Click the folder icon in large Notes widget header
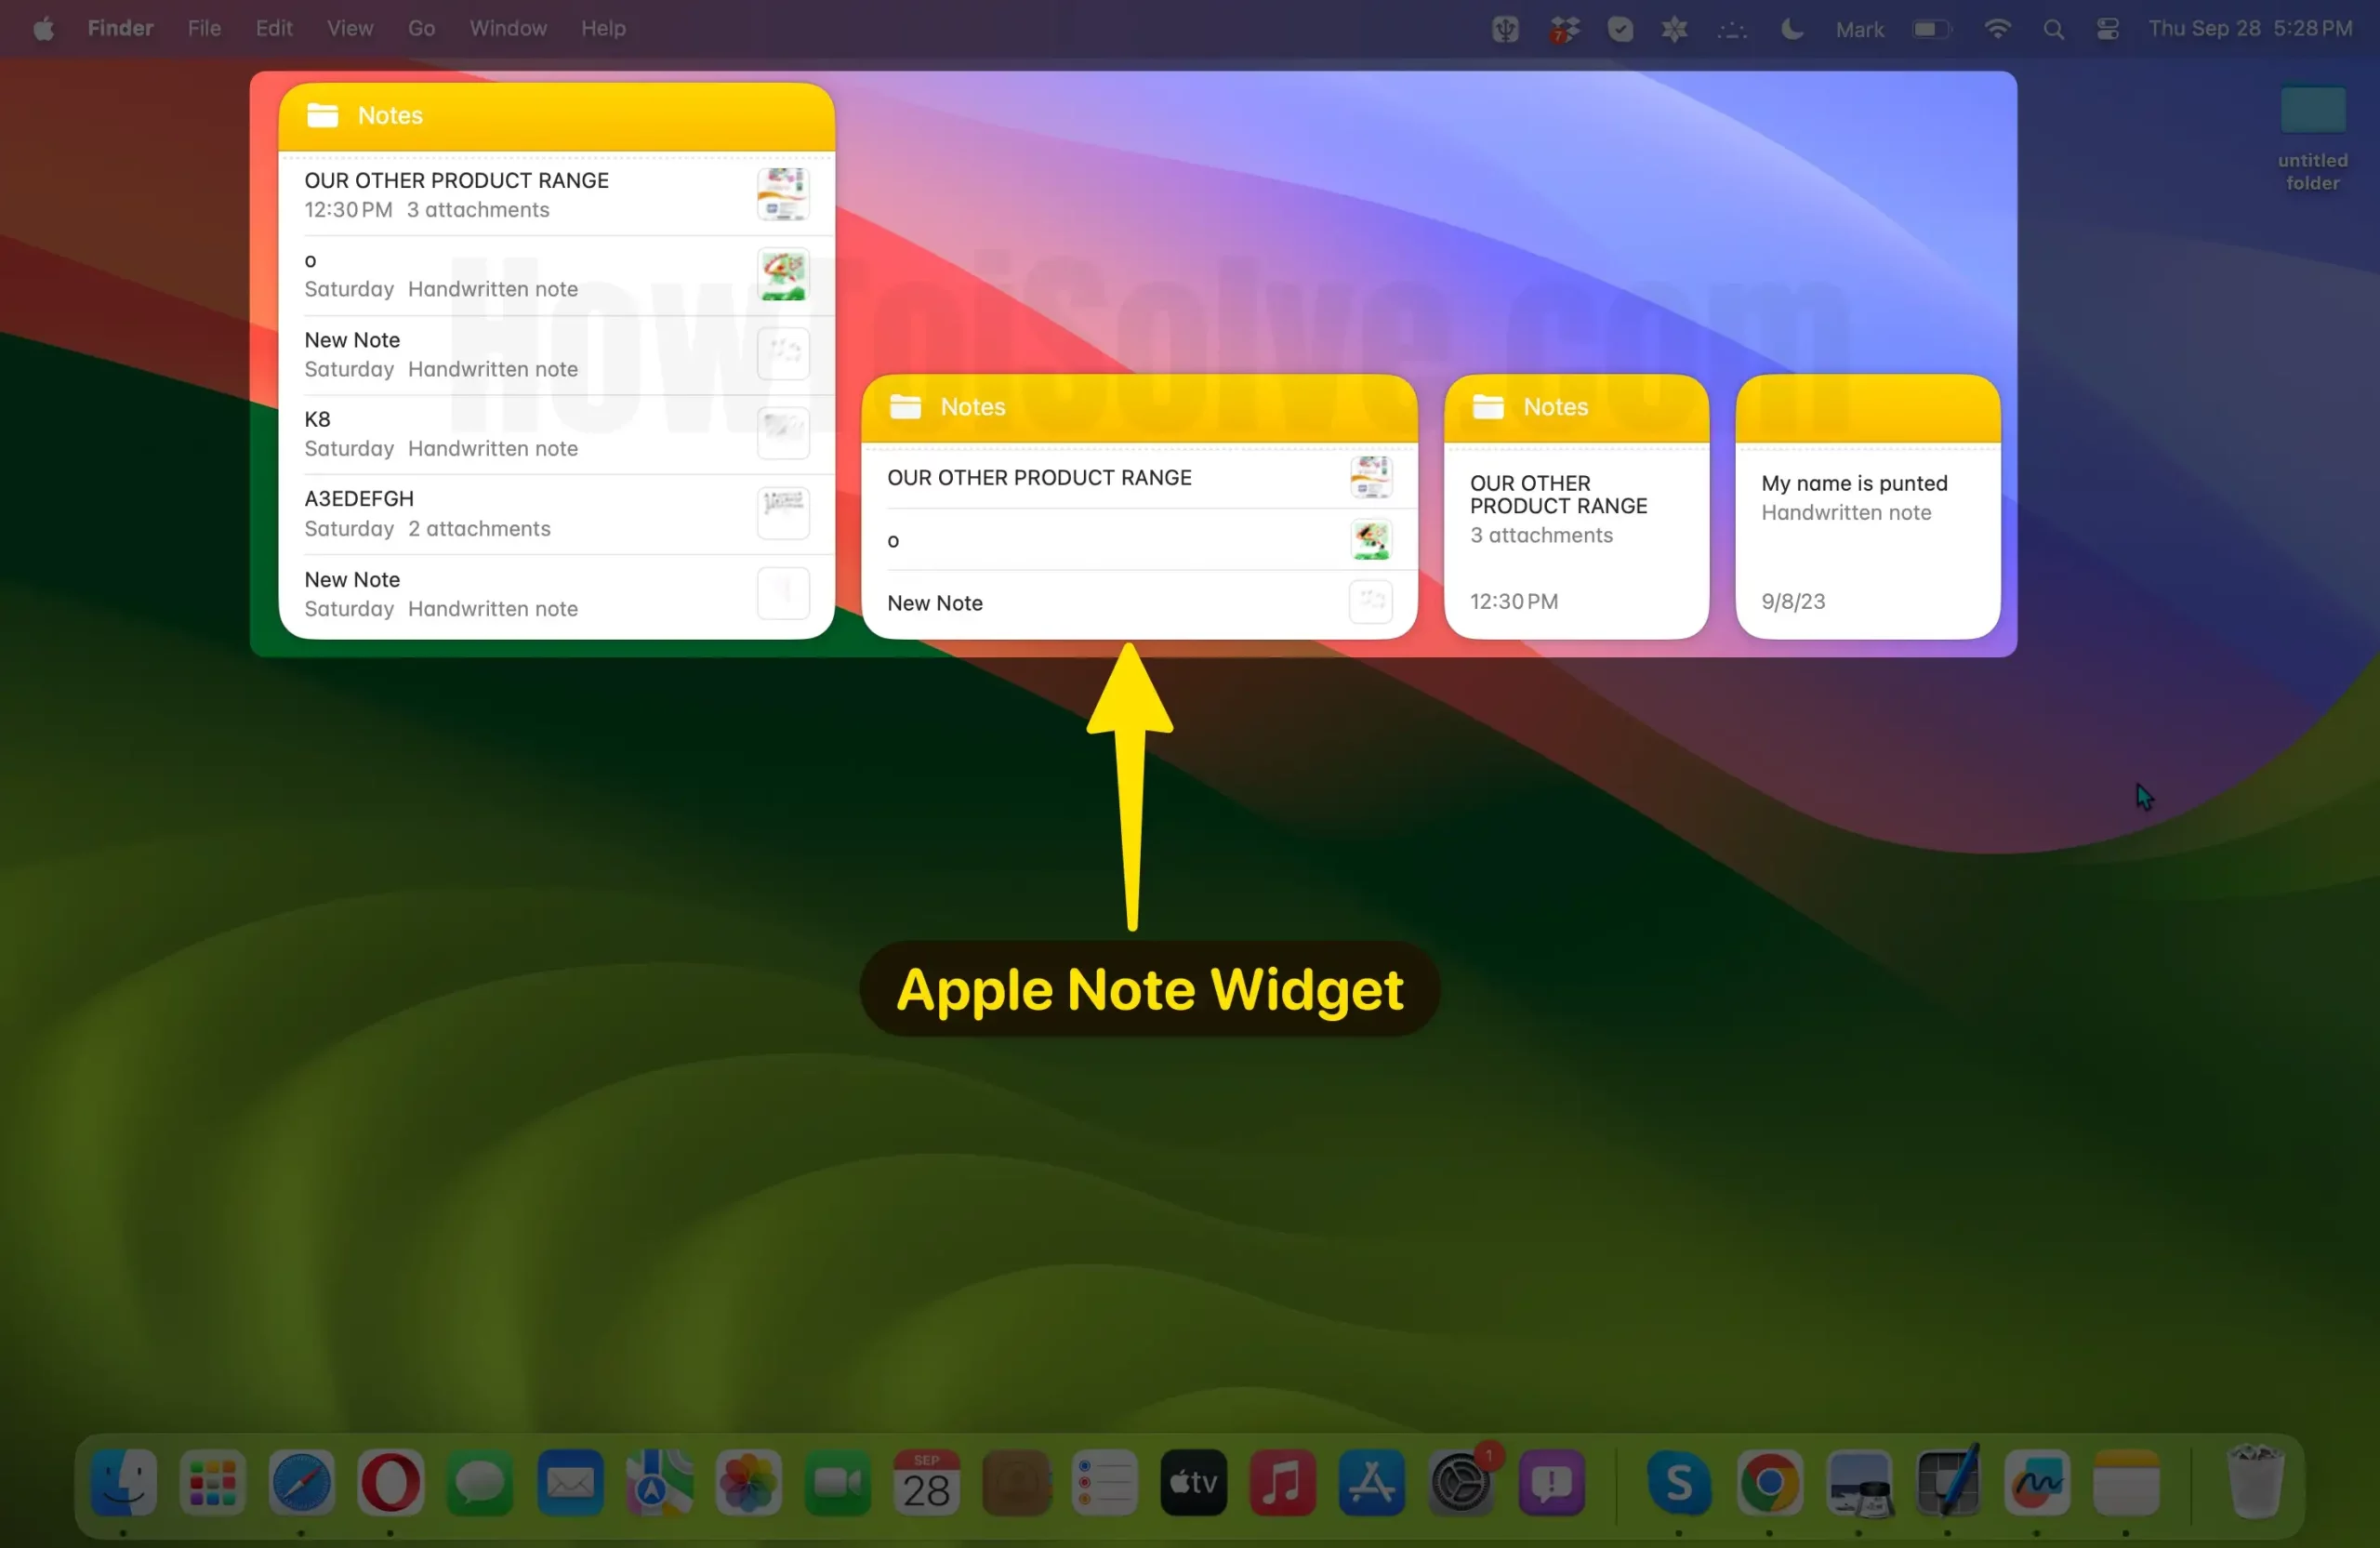2380x1548 pixels. pyautogui.click(x=322, y=116)
